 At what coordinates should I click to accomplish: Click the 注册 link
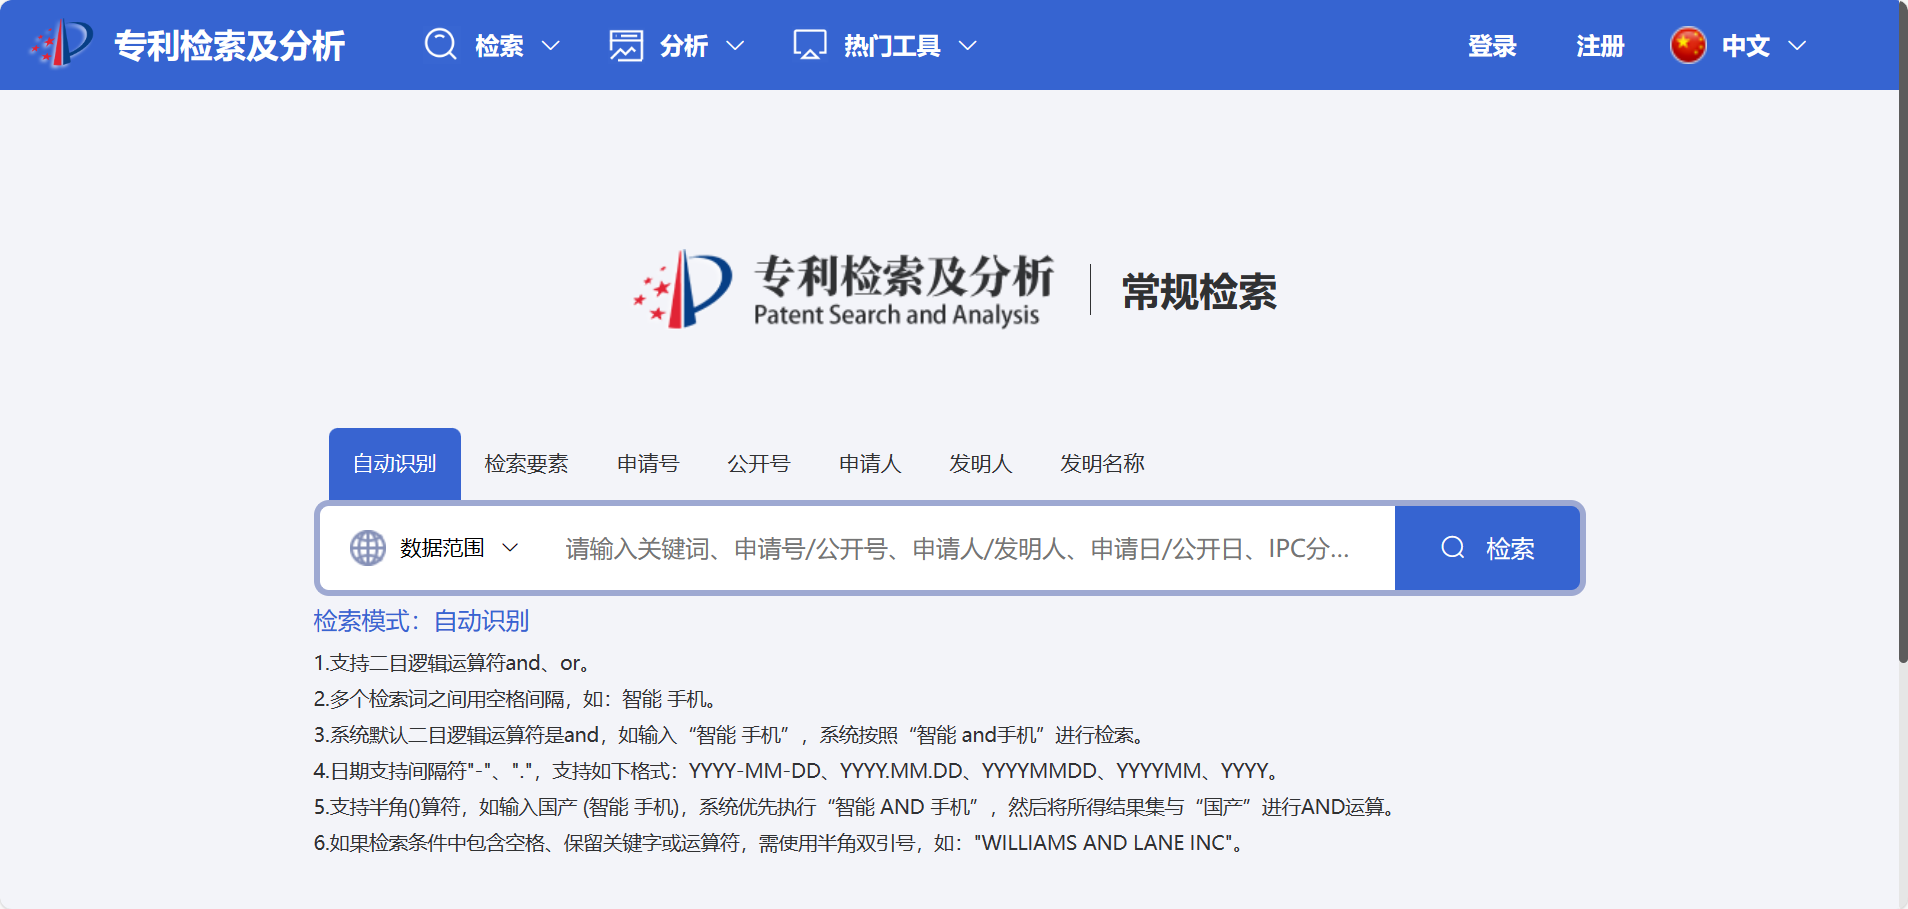point(1600,46)
